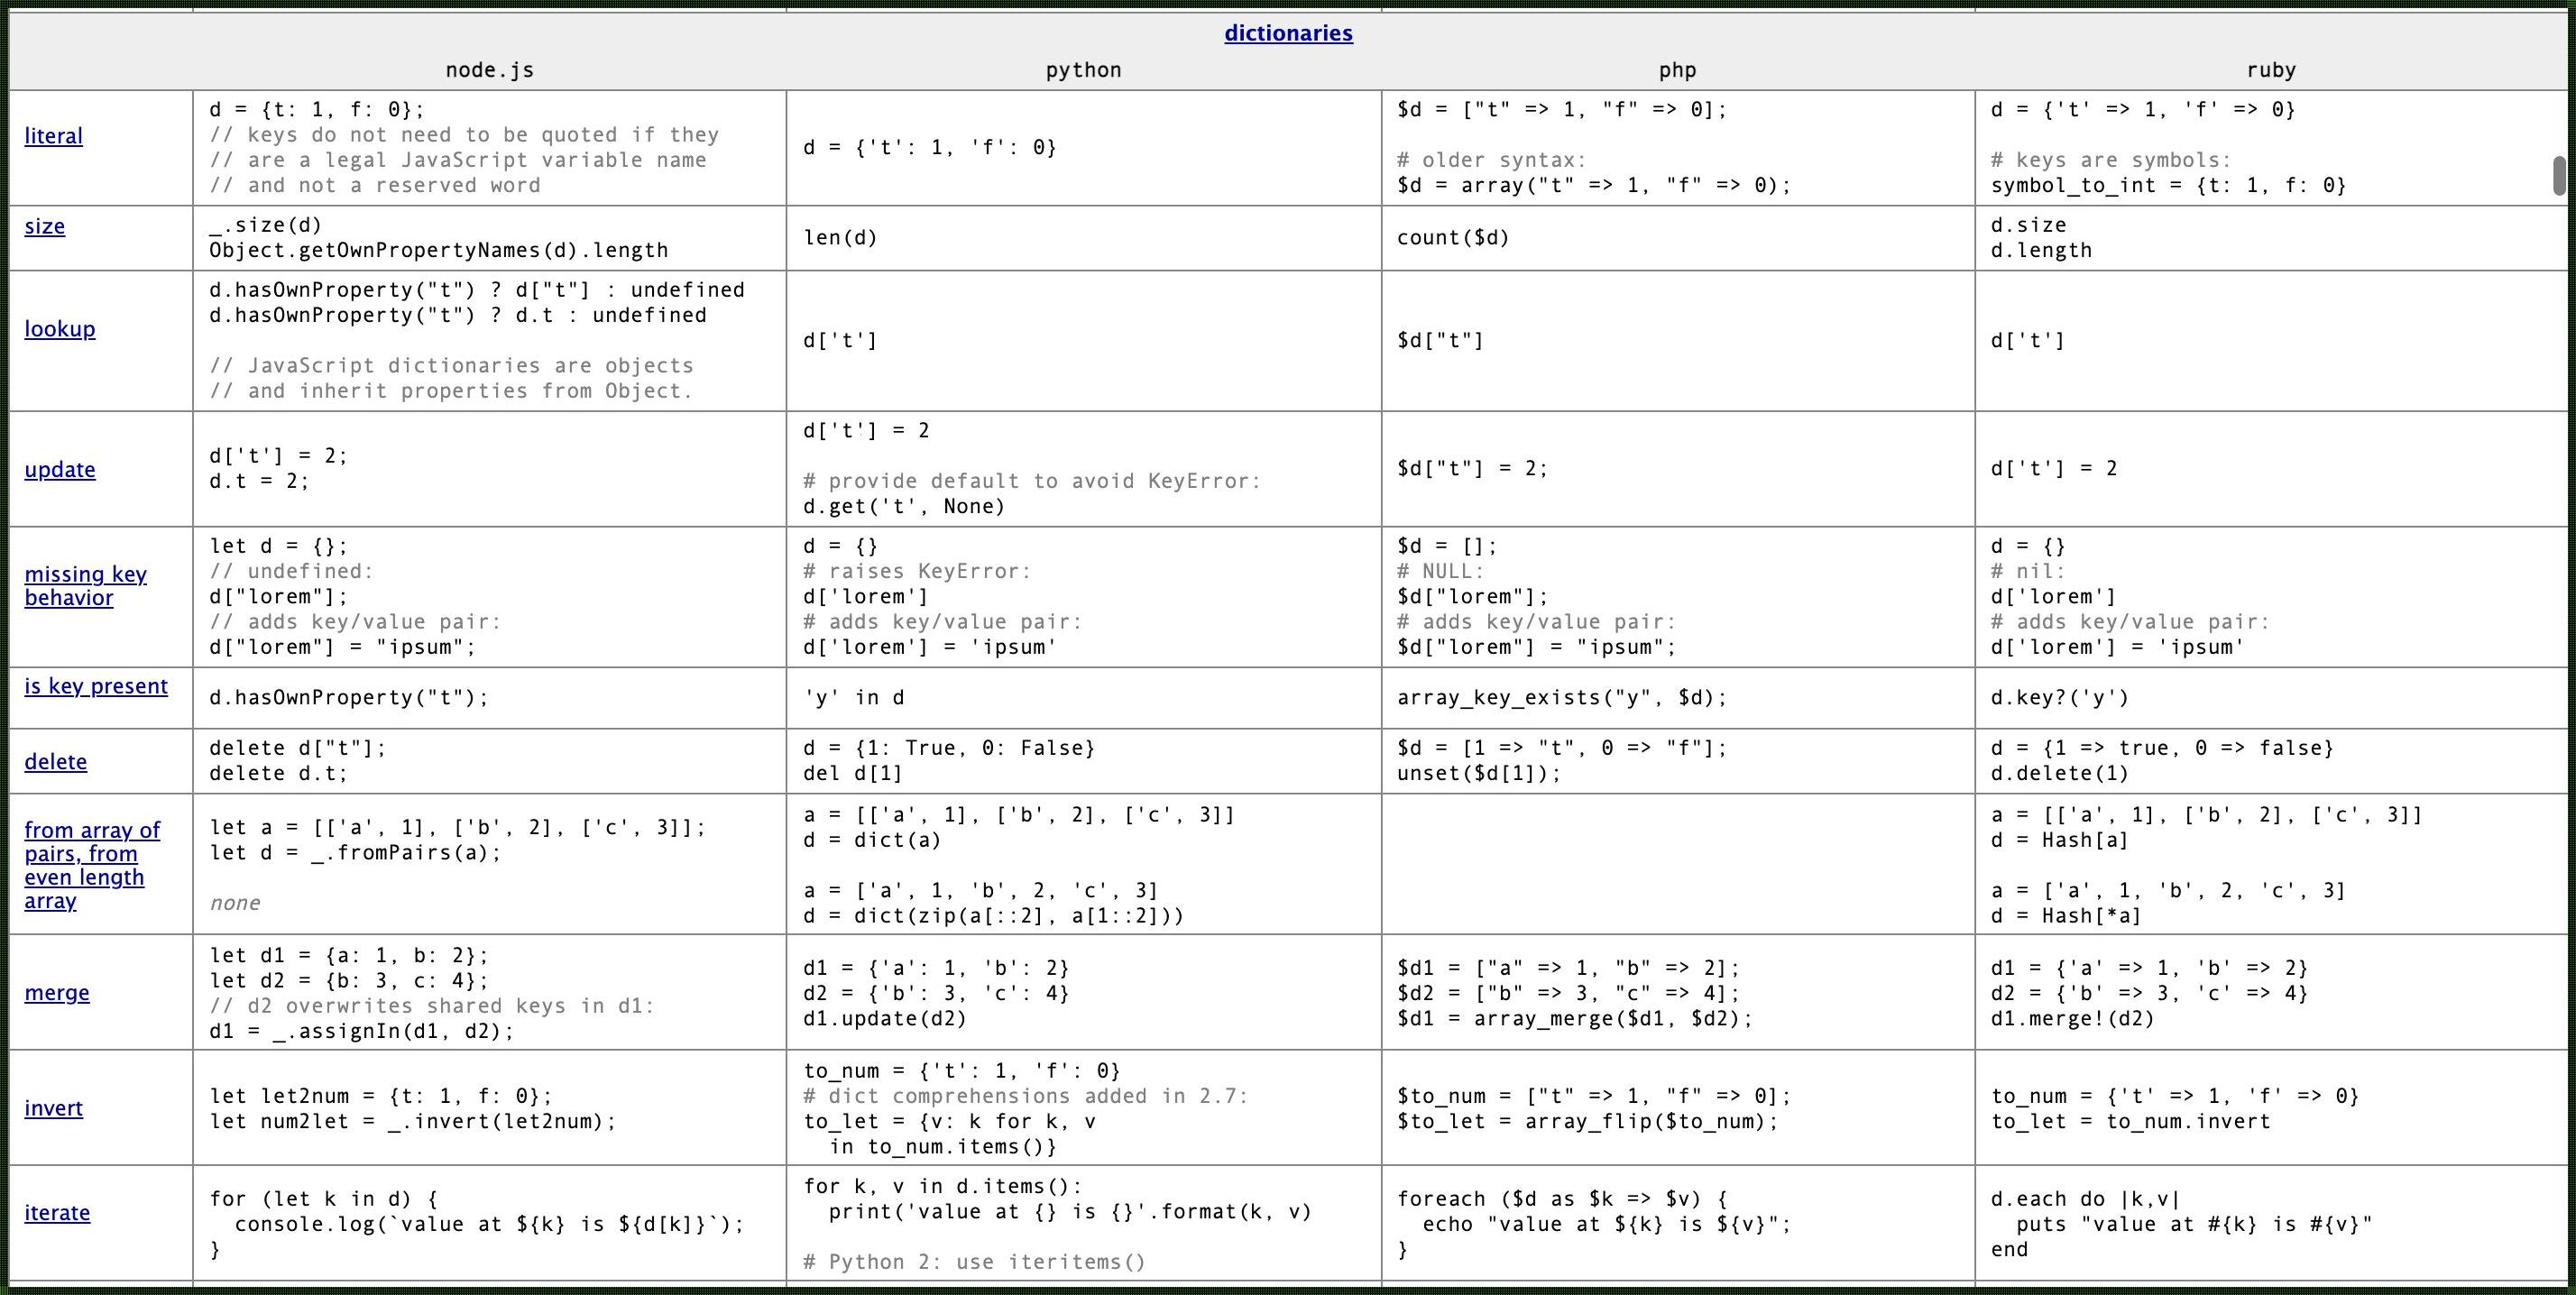Click ruby text to_let = to_num.invert

tap(2131, 1122)
